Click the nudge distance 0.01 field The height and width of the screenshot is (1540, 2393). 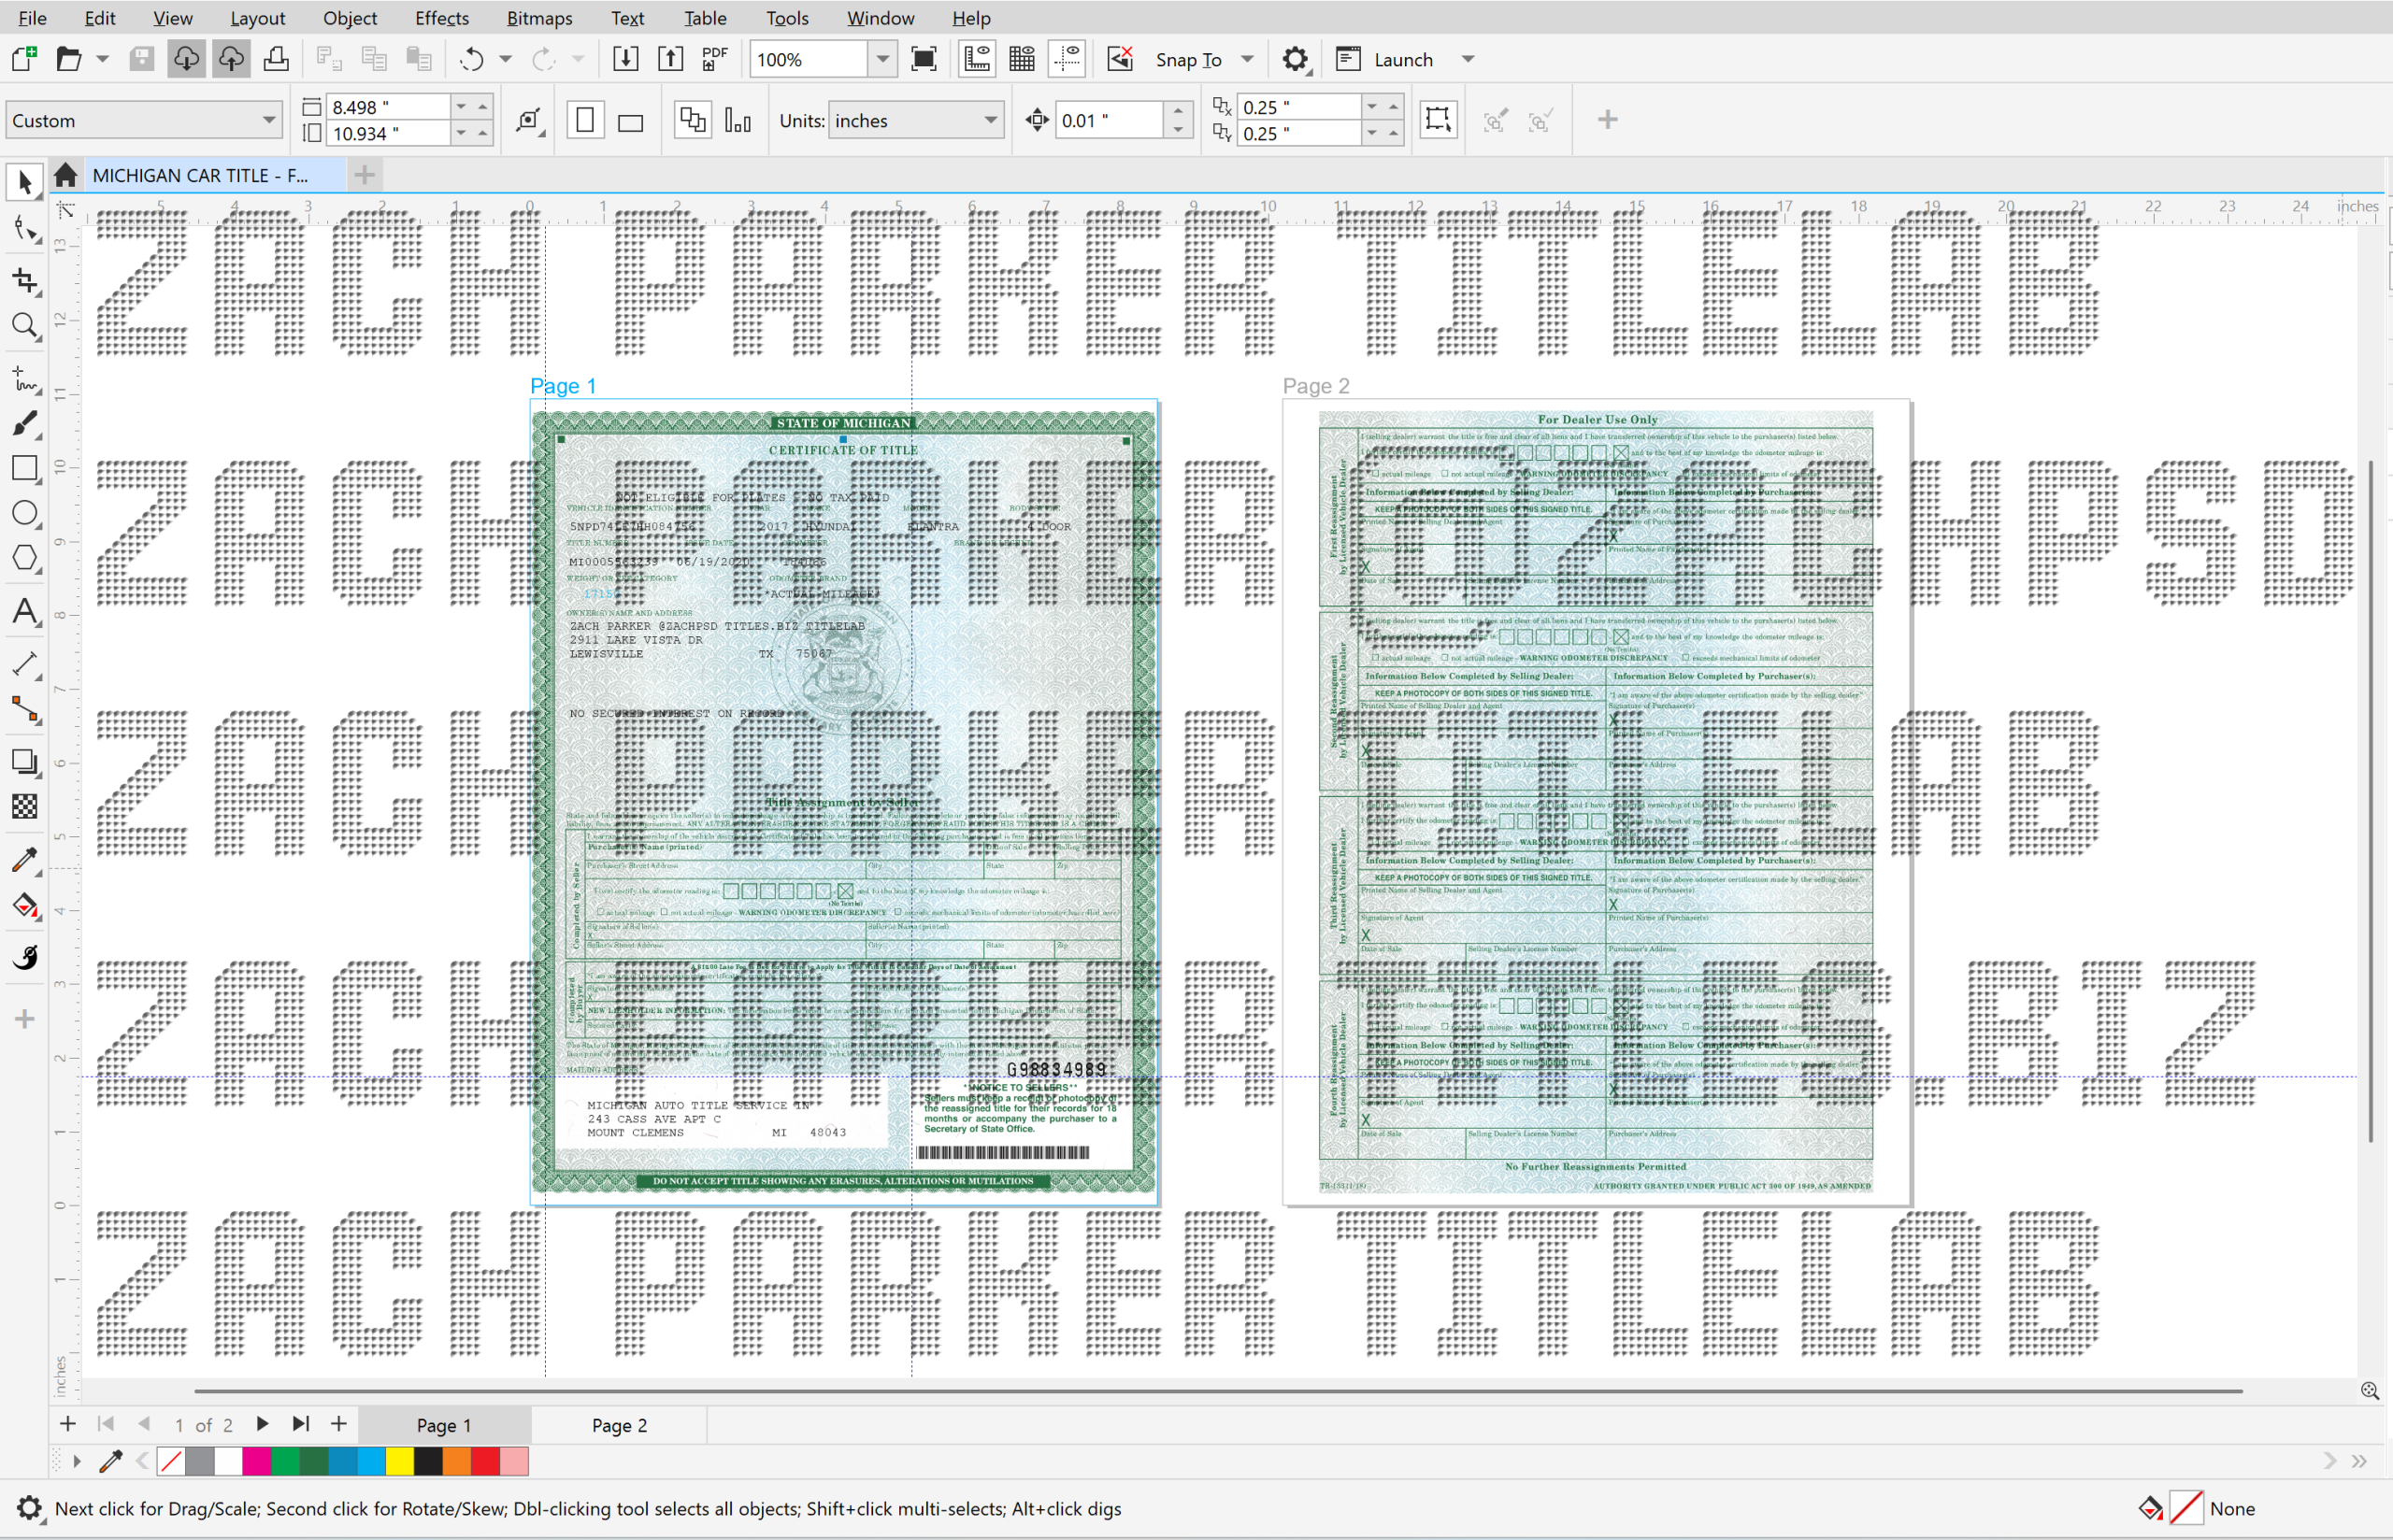pos(1109,120)
